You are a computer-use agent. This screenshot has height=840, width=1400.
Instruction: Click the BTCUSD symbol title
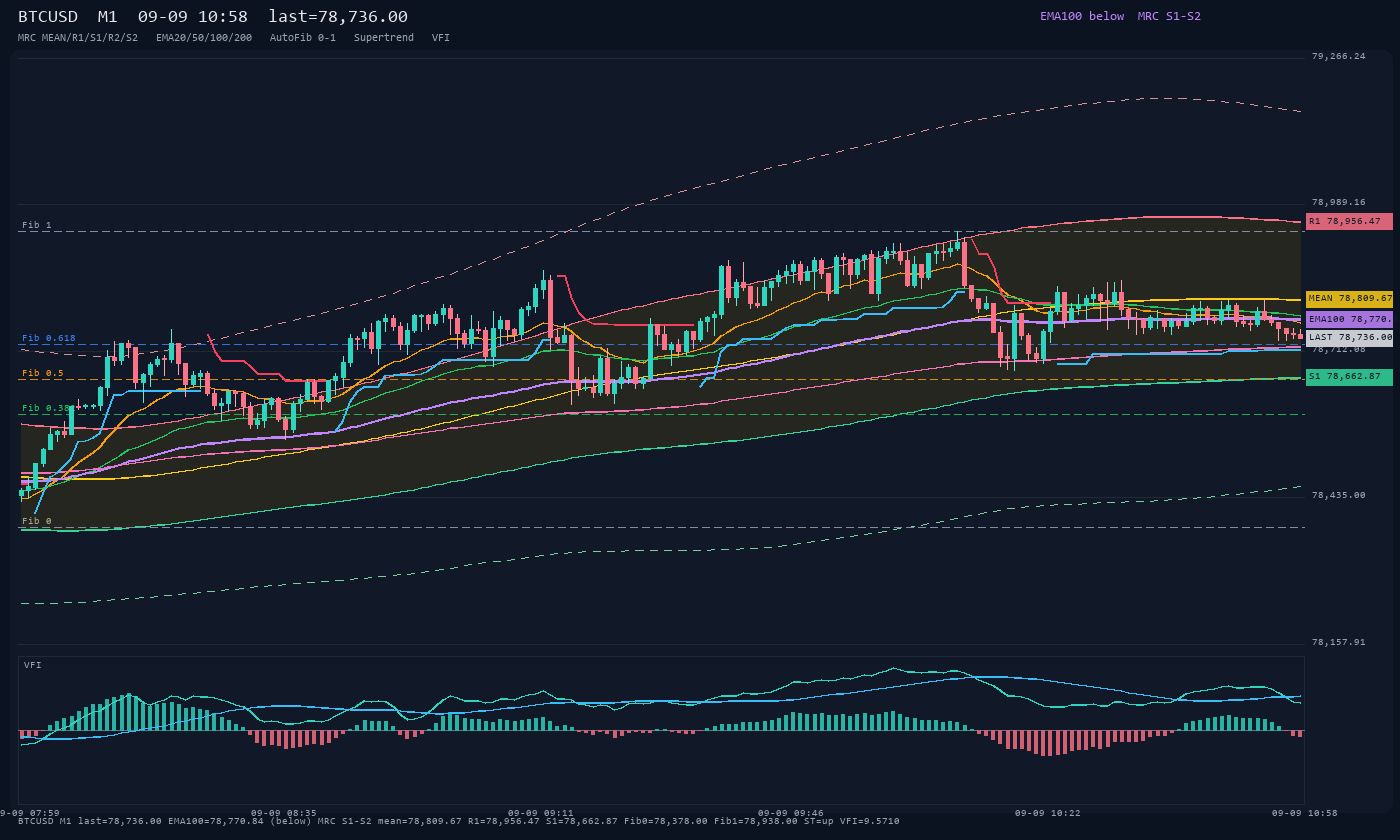click(x=48, y=16)
